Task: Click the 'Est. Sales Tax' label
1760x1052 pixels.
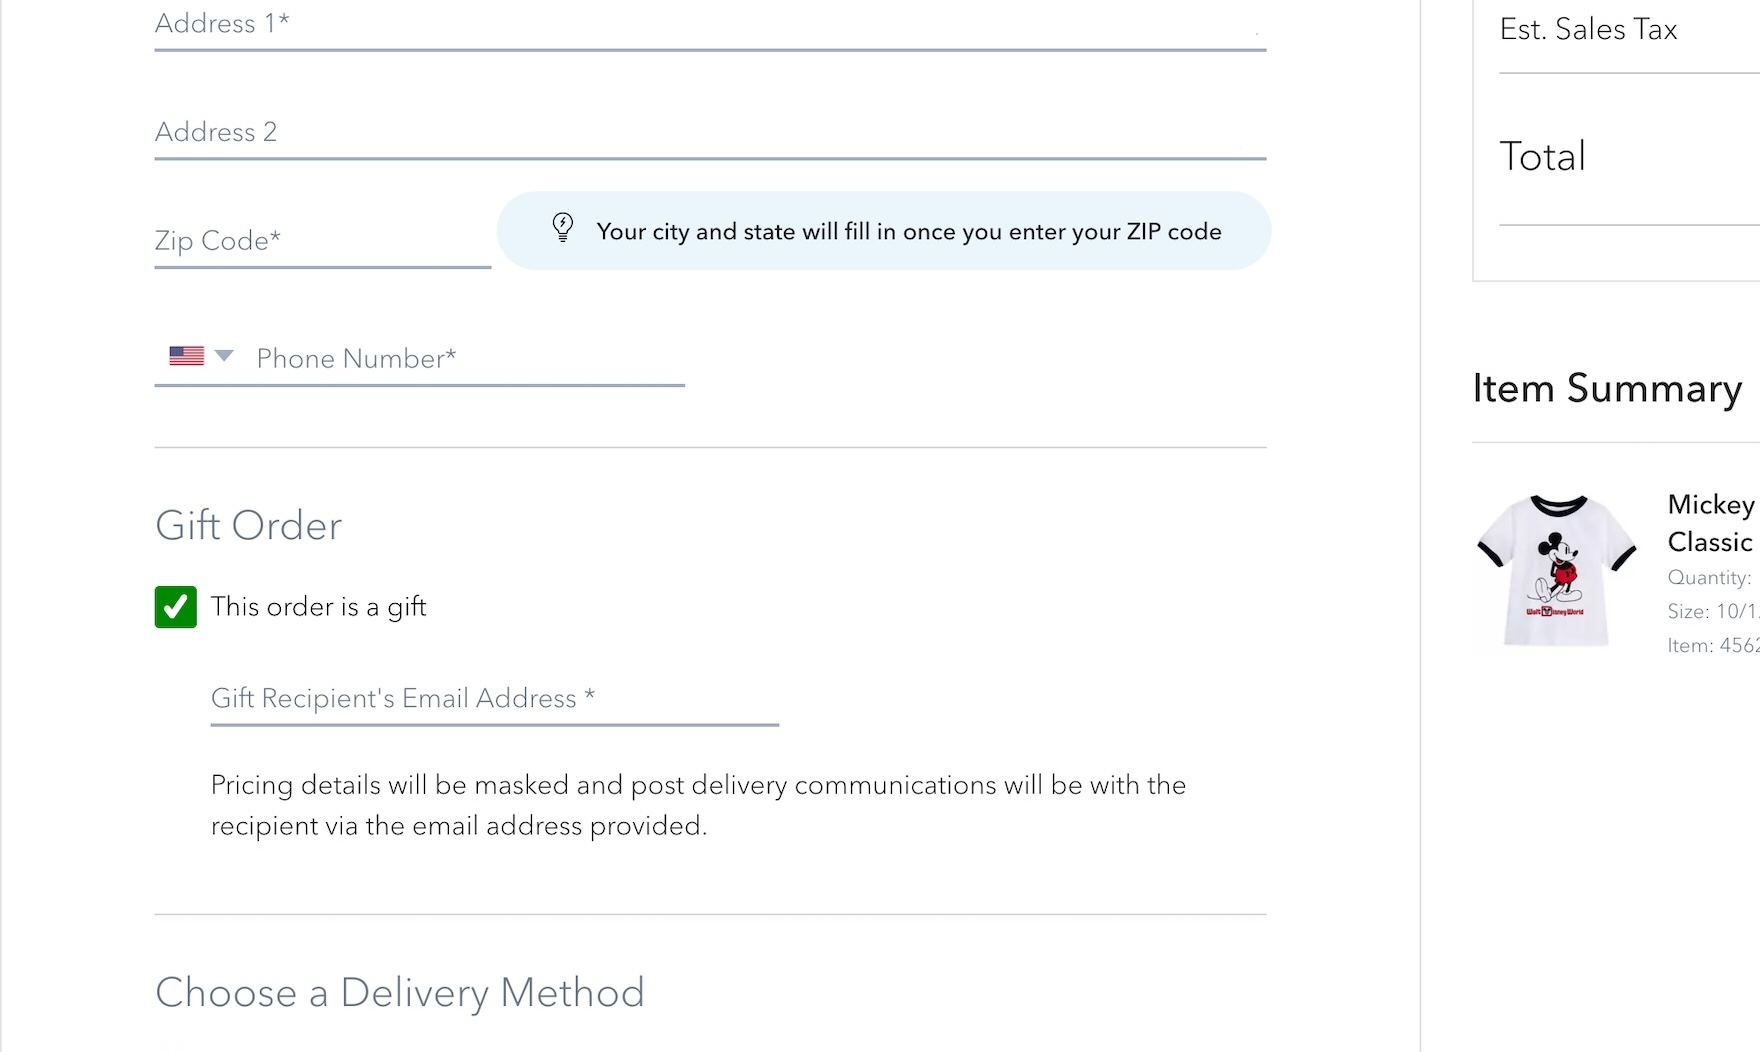Action: 1589,29
